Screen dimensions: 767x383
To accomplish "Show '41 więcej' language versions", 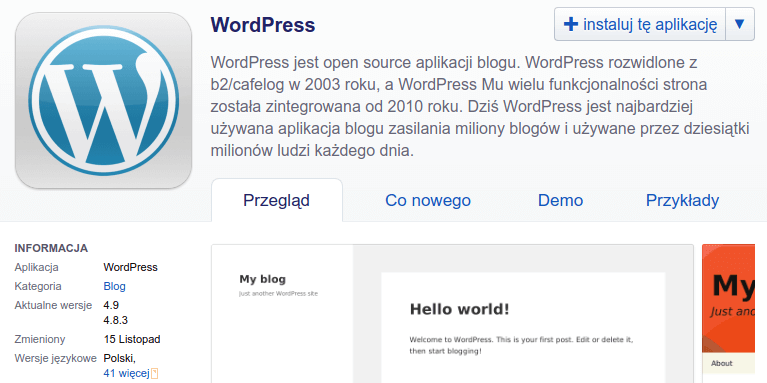I will click(126, 374).
